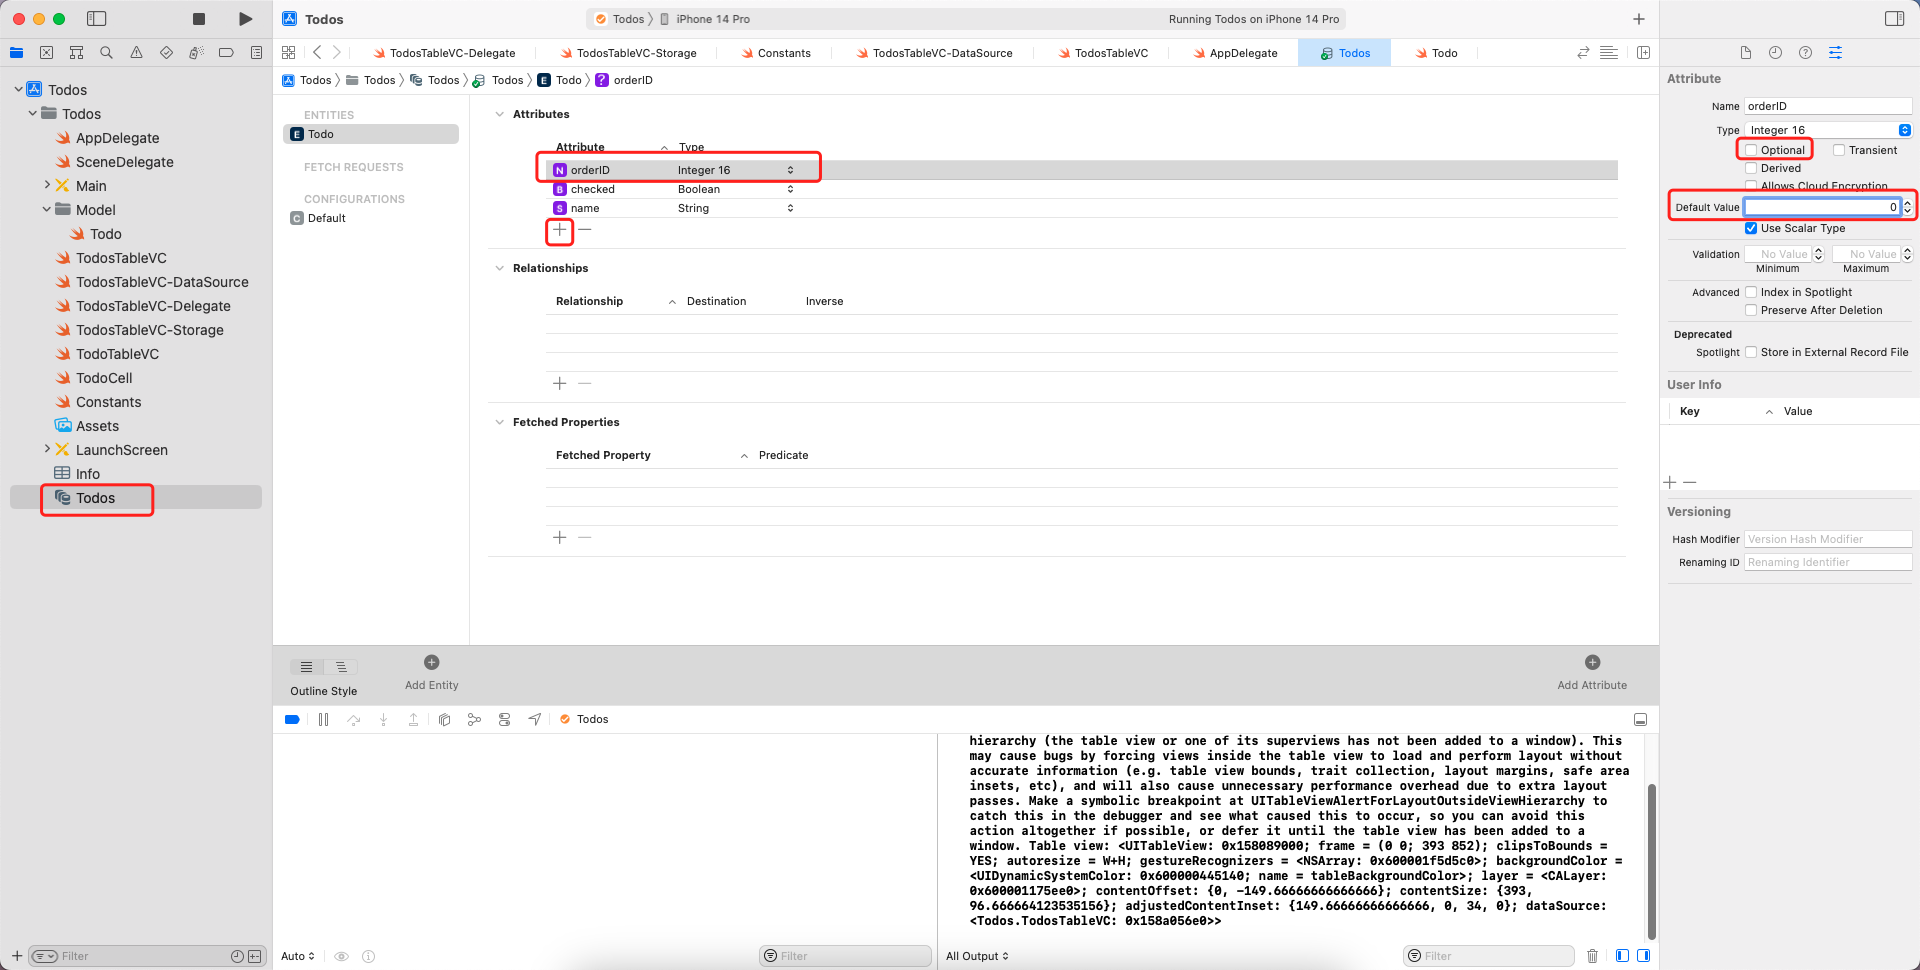Click Add Attribute button
Image resolution: width=1920 pixels, height=970 pixels.
click(x=1592, y=672)
